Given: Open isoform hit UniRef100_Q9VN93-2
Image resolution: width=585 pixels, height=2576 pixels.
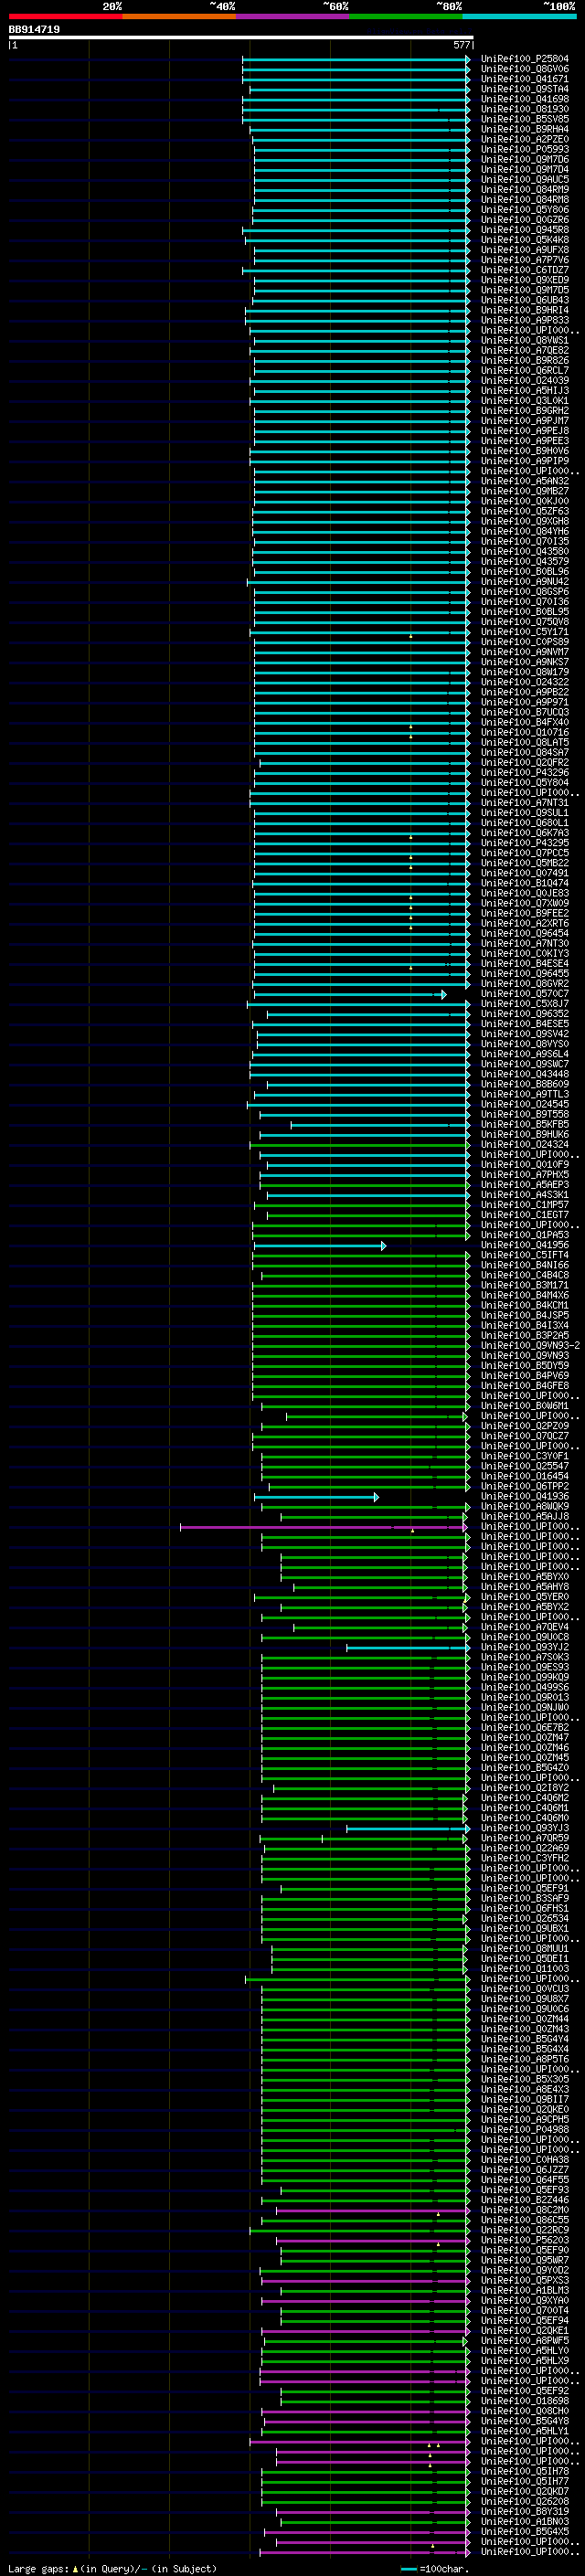Looking at the screenshot, I should (530, 1346).
